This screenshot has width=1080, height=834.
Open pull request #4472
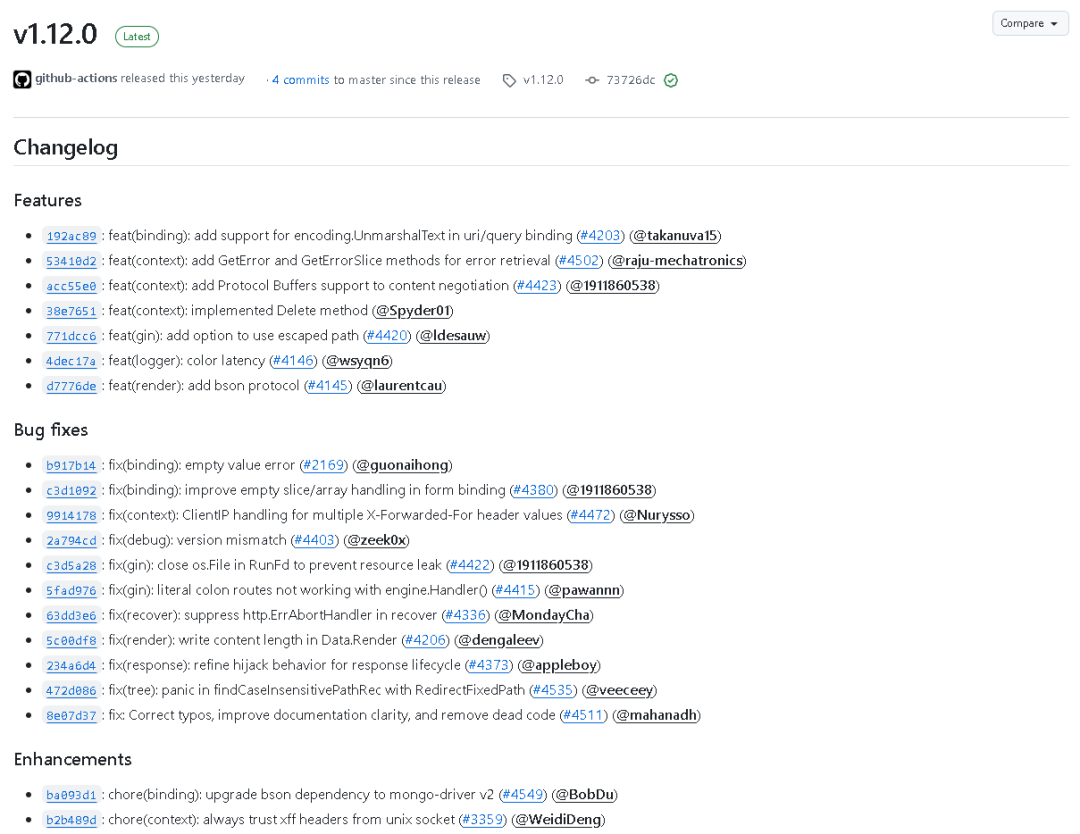coord(591,515)
